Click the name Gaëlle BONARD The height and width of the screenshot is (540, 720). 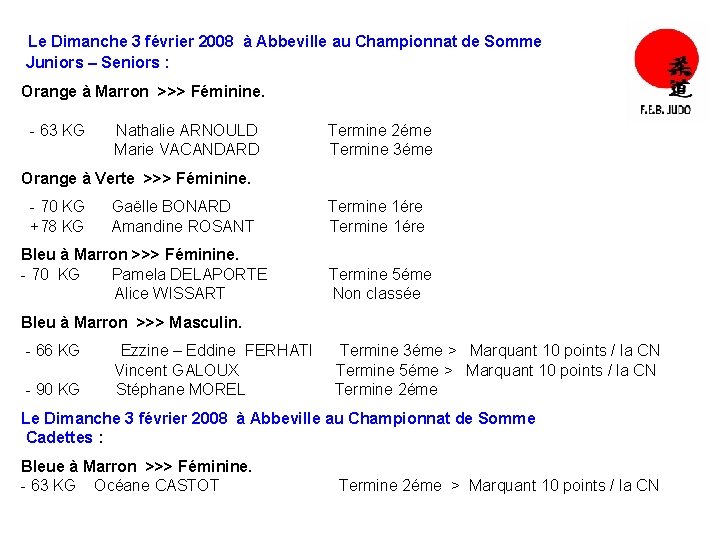click(x=171, y=207)
